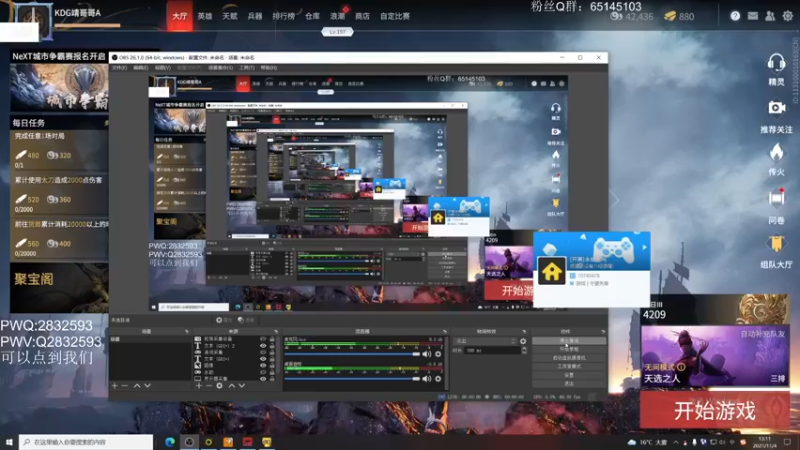Open 推荐关注 camera icon in game sidebar

[776, 108]
